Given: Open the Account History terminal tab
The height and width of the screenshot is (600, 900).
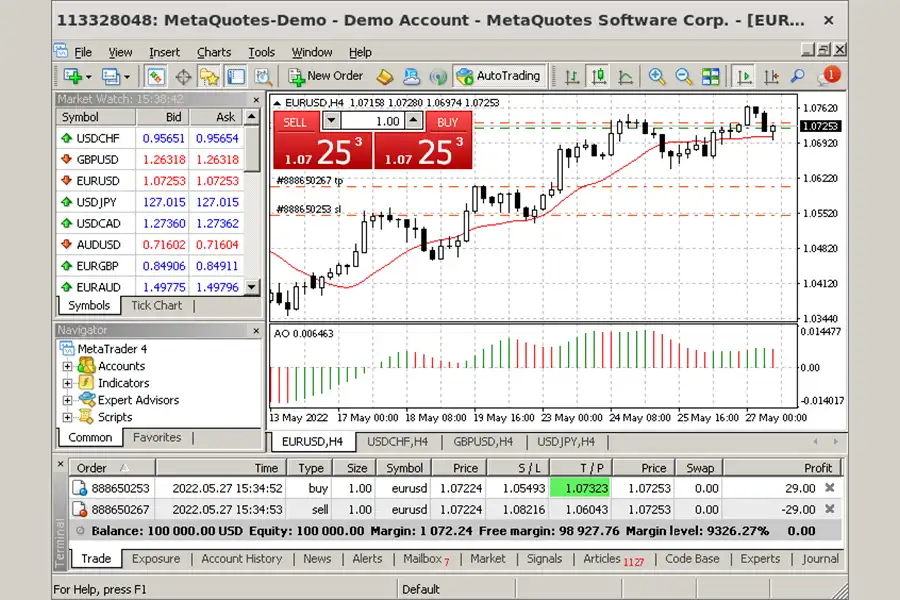Looking at the screenshot, I should [x=242, y=559].
